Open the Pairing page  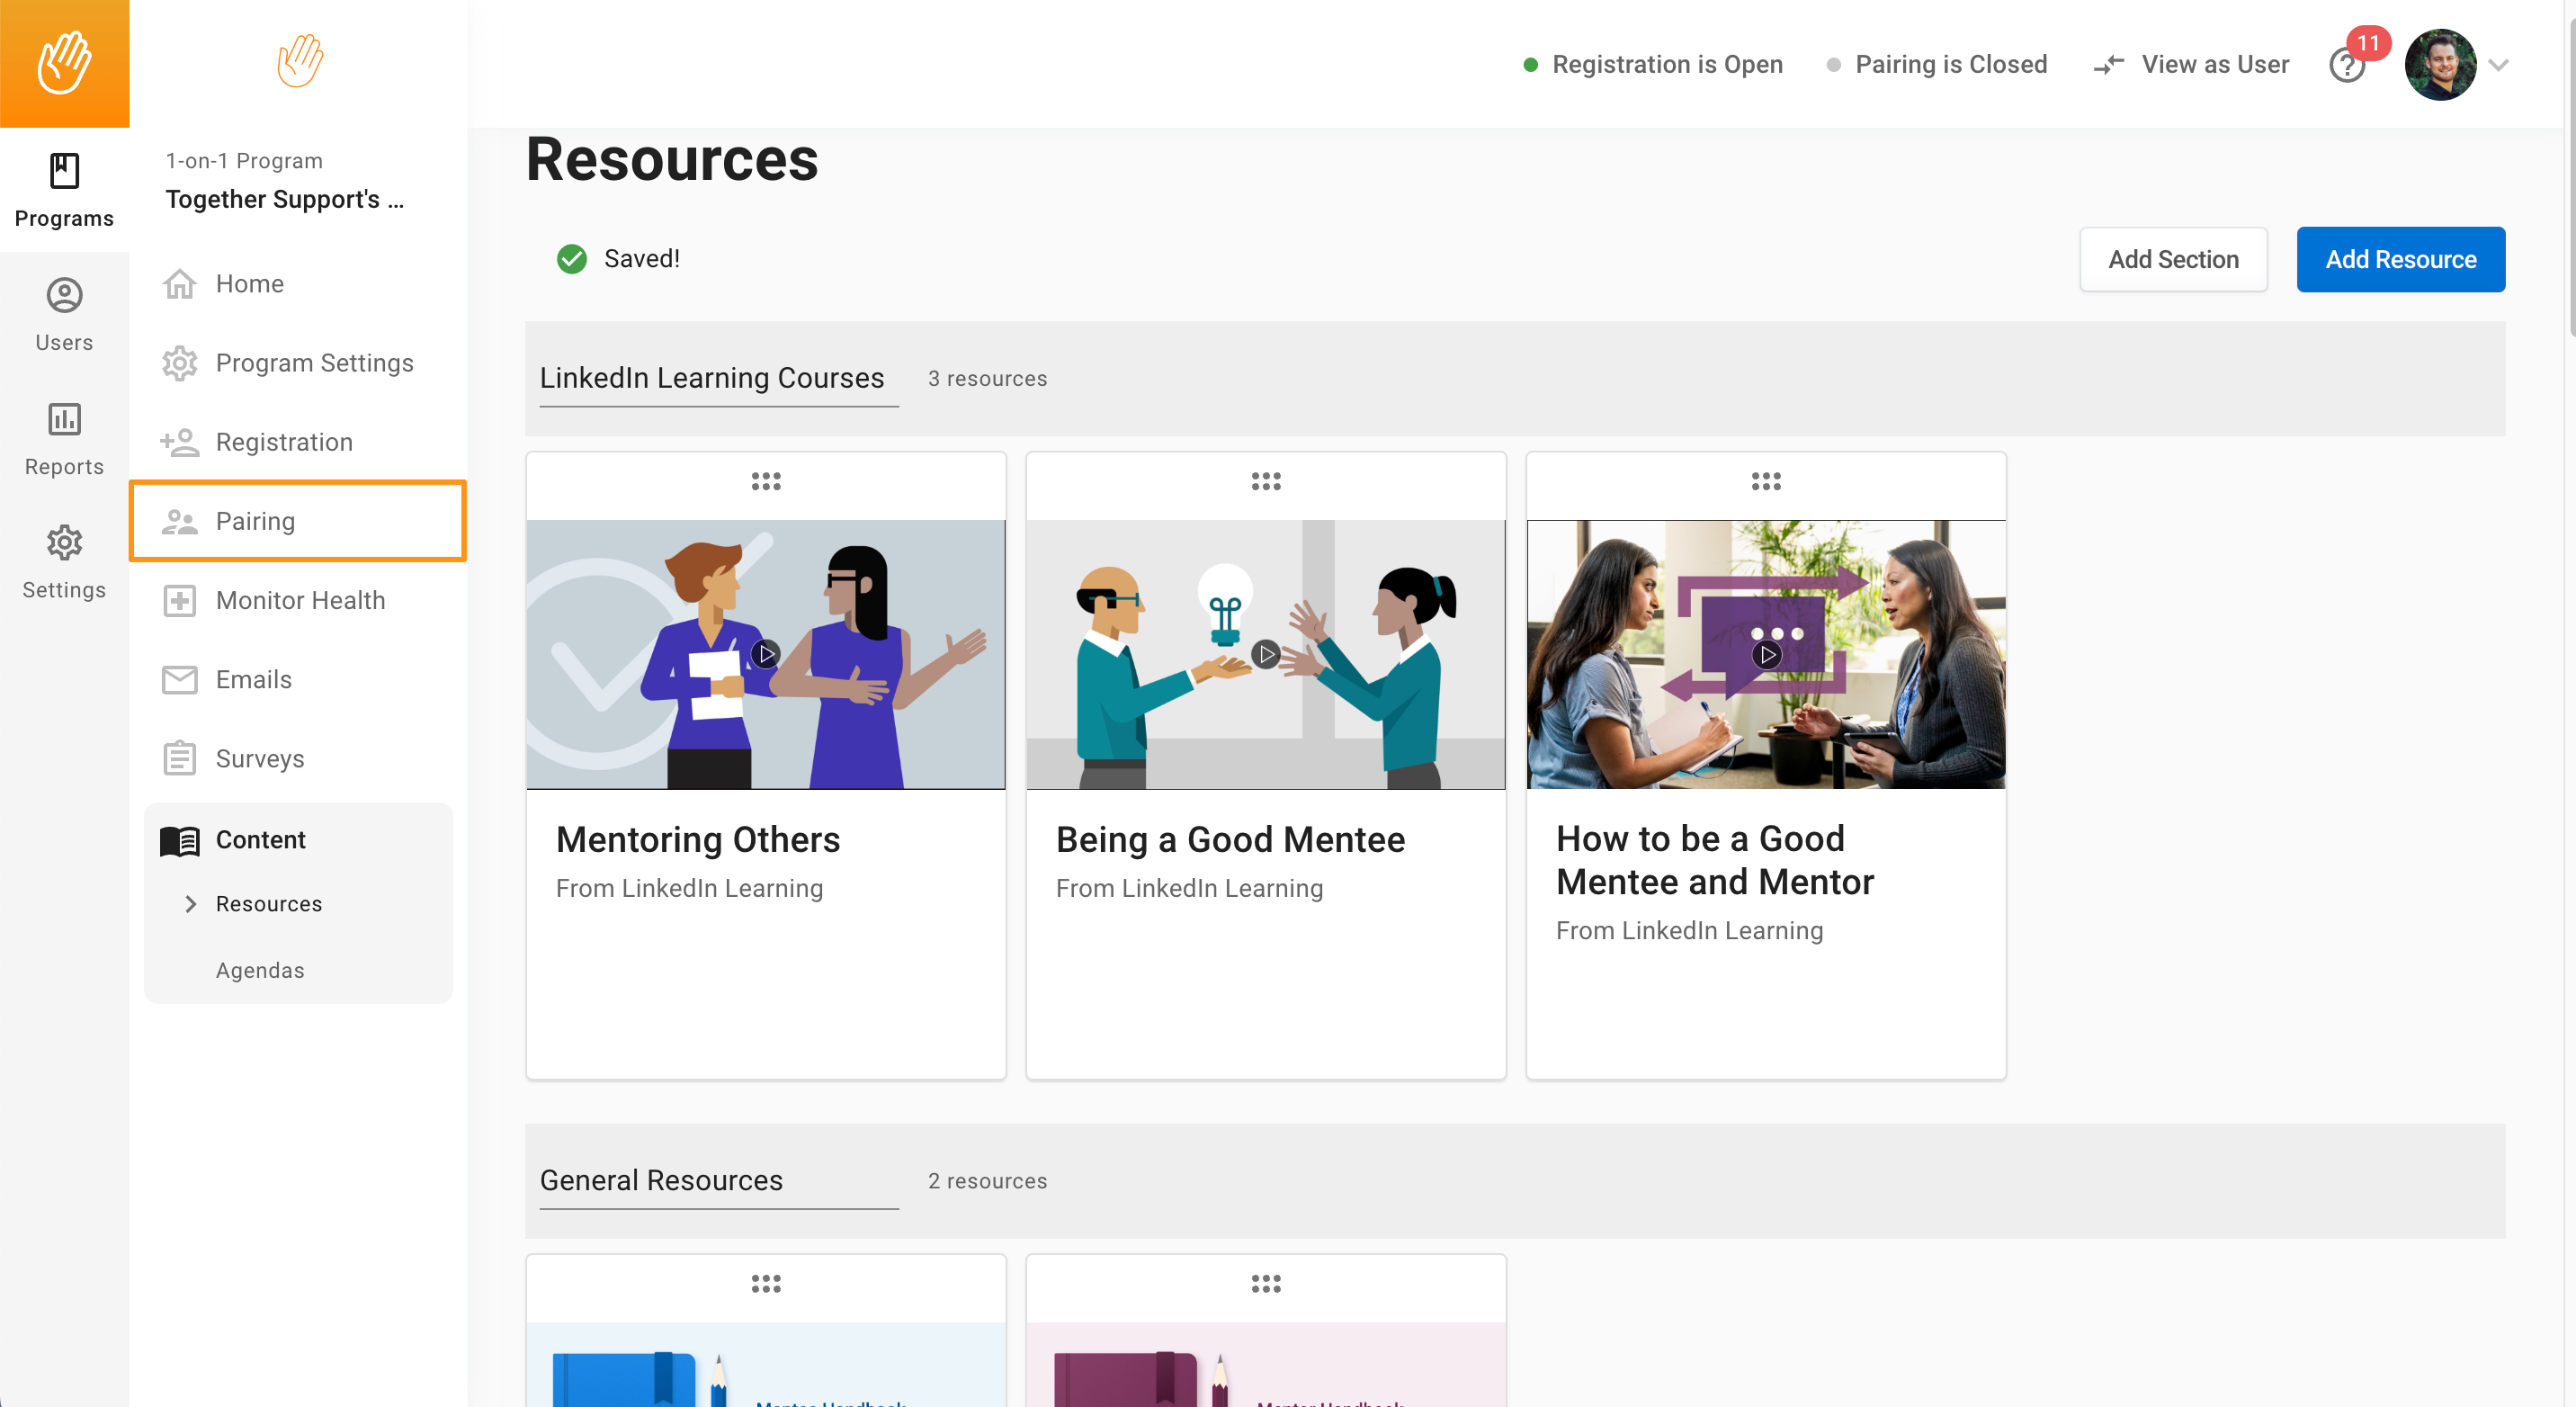click(298, 521)
